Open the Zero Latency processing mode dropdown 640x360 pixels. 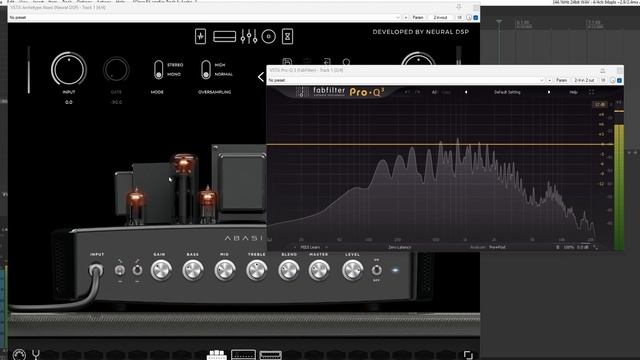pos(400,247)
